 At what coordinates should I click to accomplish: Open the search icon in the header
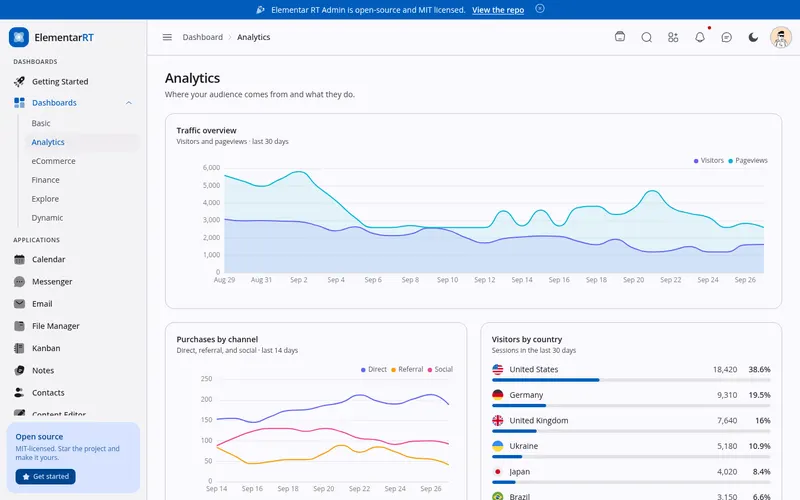646,37
